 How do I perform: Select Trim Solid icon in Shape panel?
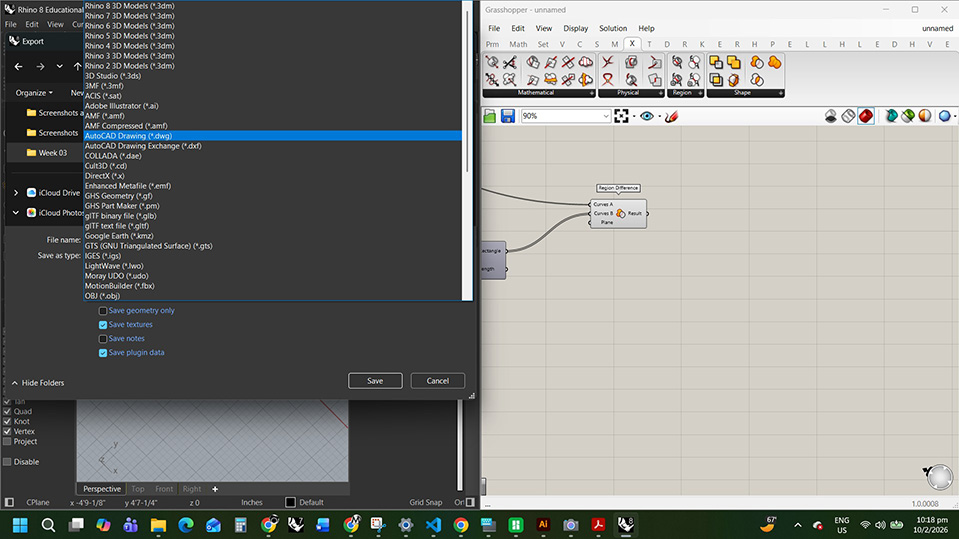coord(733,80)
